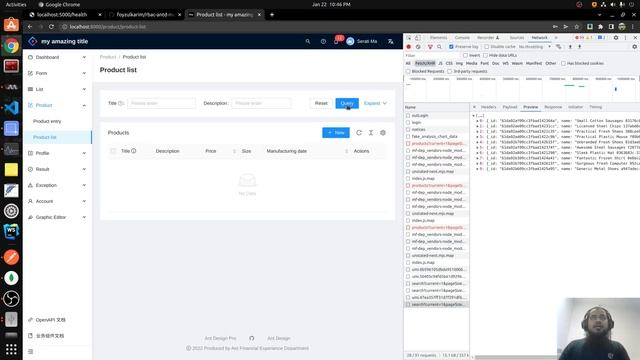The image size is (640, 360).
Task: Open the Show Applications grid in dock
Action: (11, 349)
